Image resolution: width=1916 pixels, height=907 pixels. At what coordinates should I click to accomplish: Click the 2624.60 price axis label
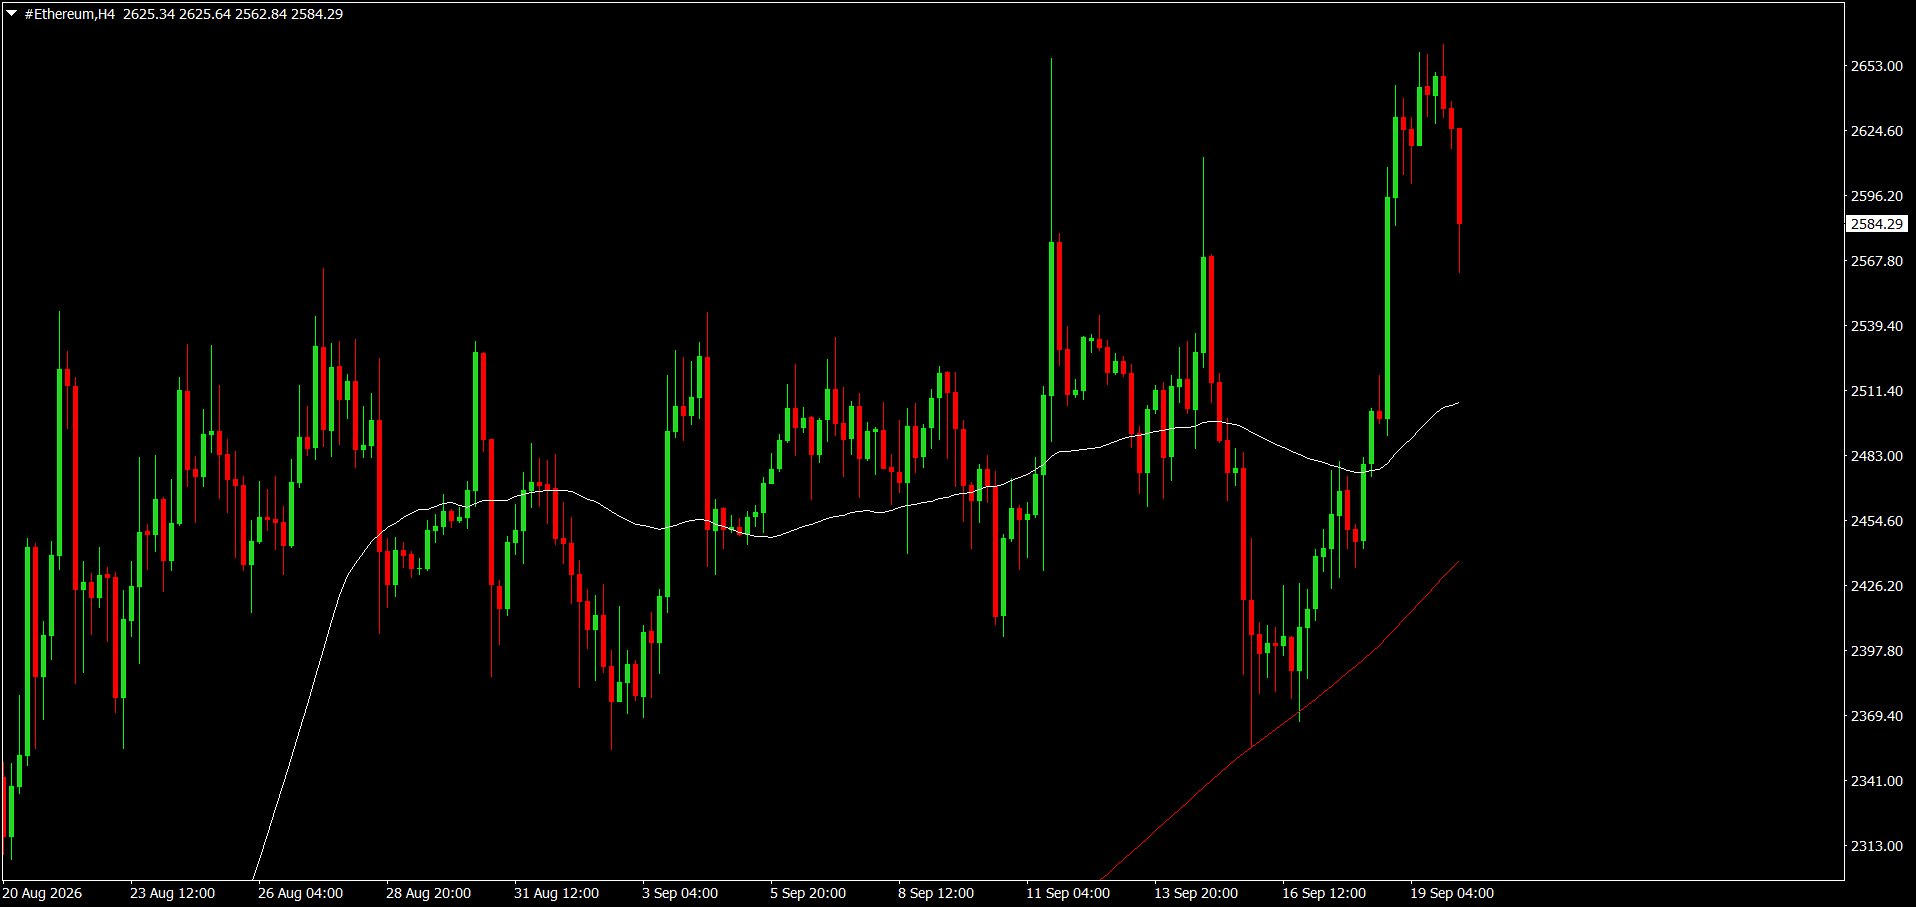click(1876, 131)
